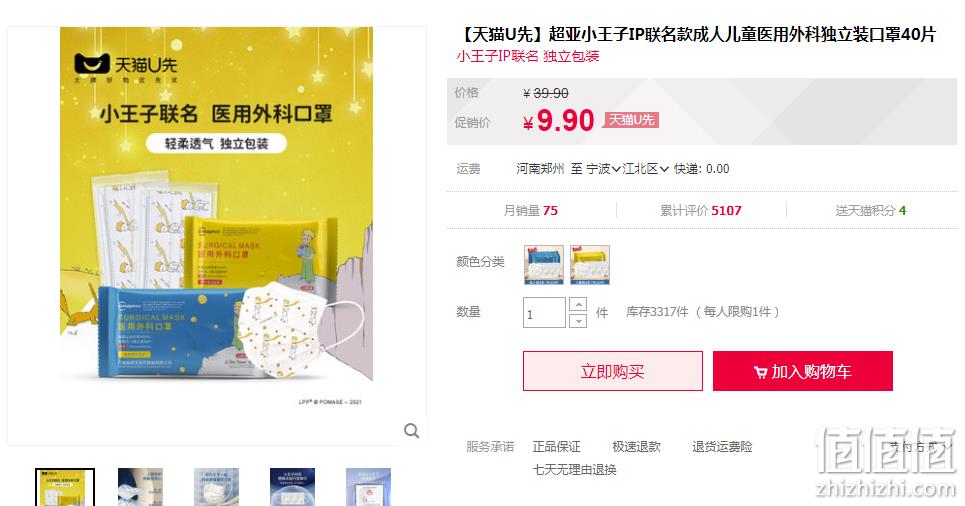Select the second product thumbnail

pyautogui.click(x=140, y=488)
